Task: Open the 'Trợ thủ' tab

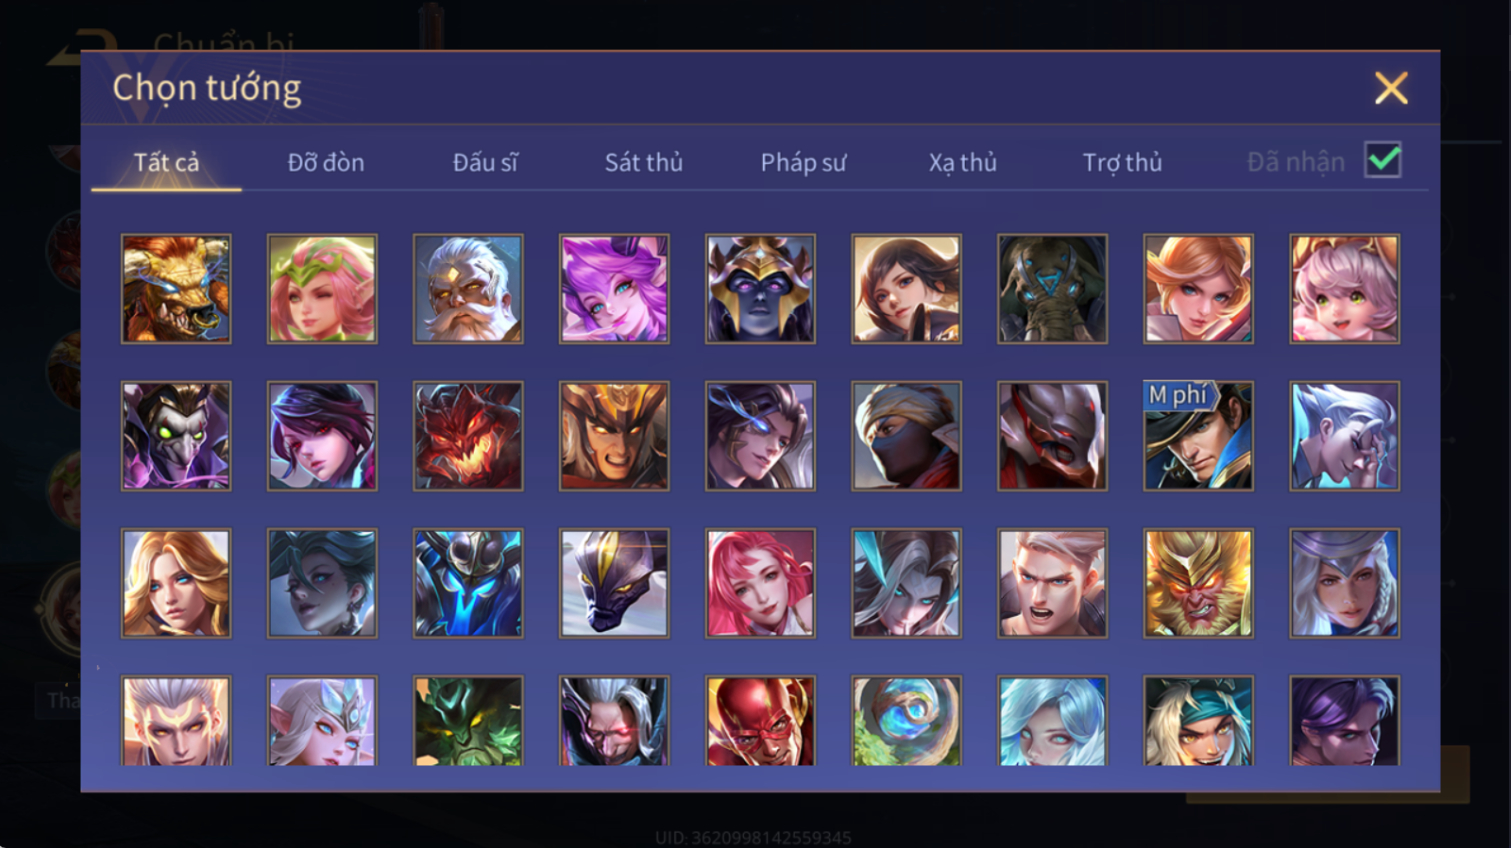Action: tap(1122, 162)
